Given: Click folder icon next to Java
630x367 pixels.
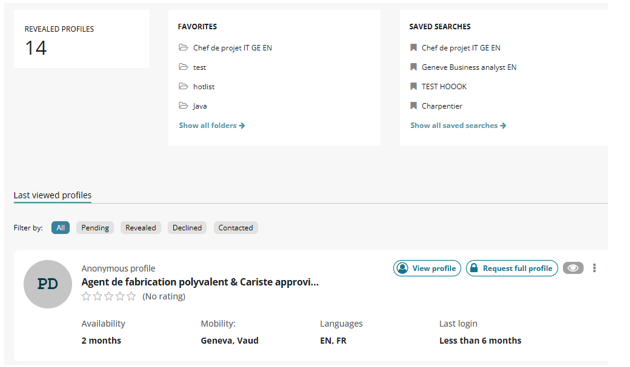Looking at the screenshot, I should 183,106.
